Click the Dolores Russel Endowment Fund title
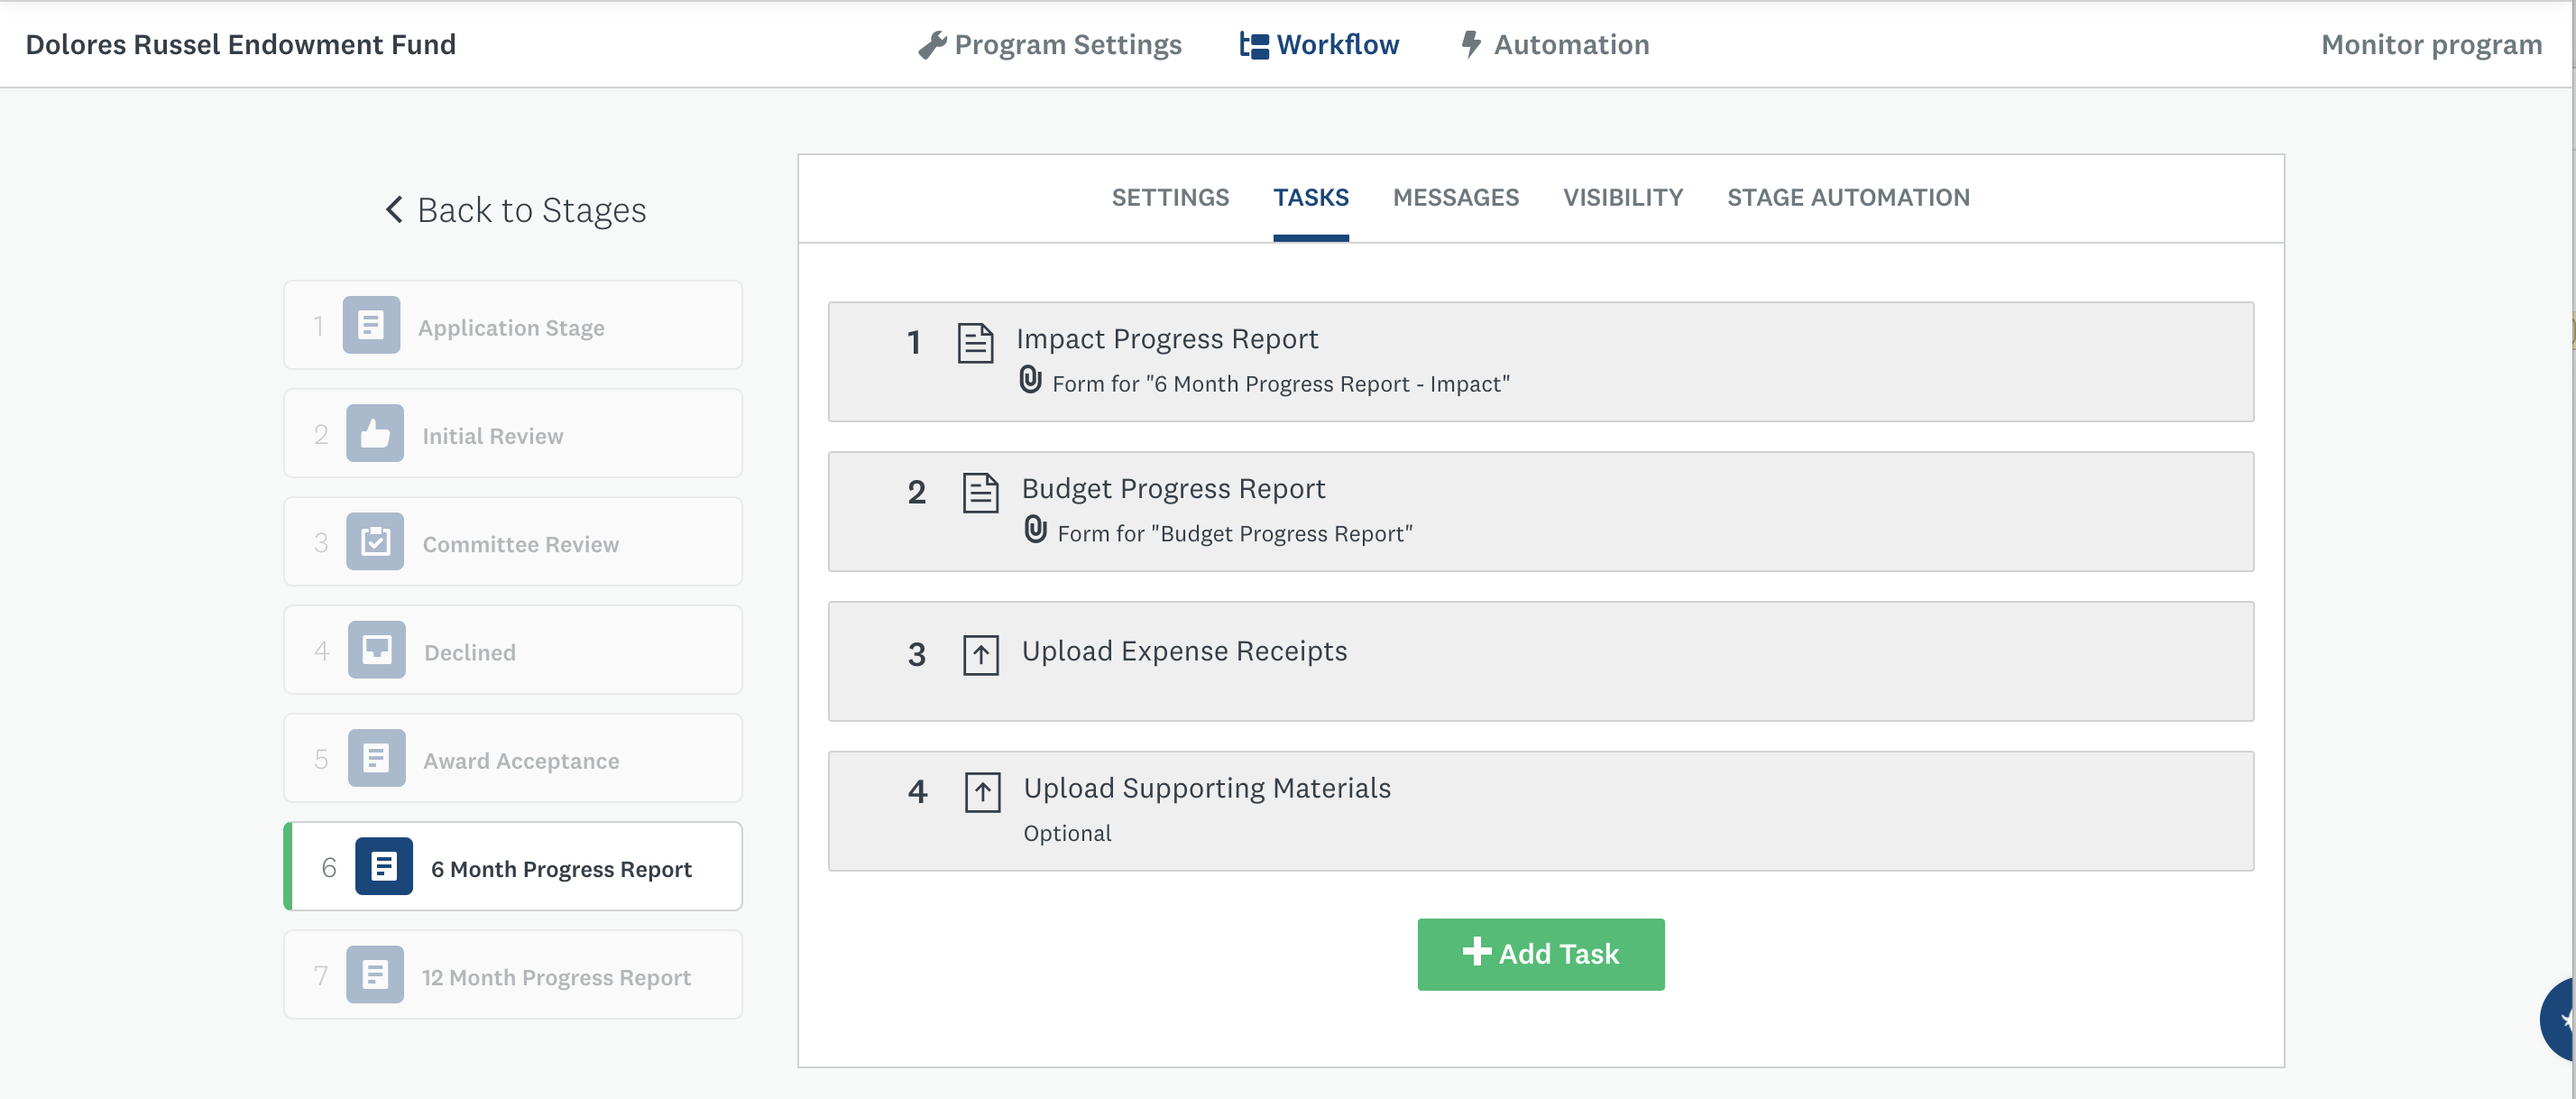The image size is (2576, 1099). coord(240,45)
